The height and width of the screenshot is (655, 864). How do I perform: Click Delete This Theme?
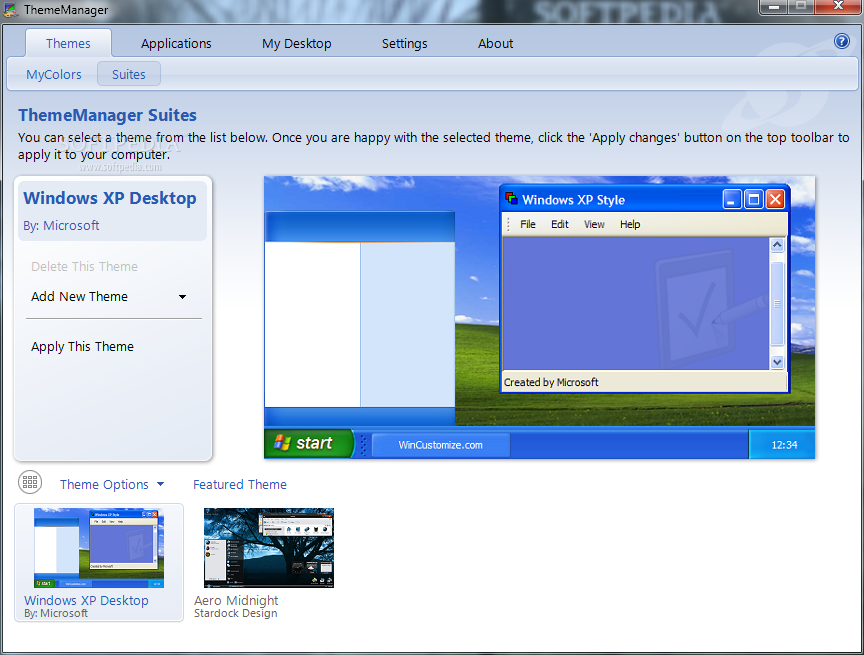click(84, 267)
